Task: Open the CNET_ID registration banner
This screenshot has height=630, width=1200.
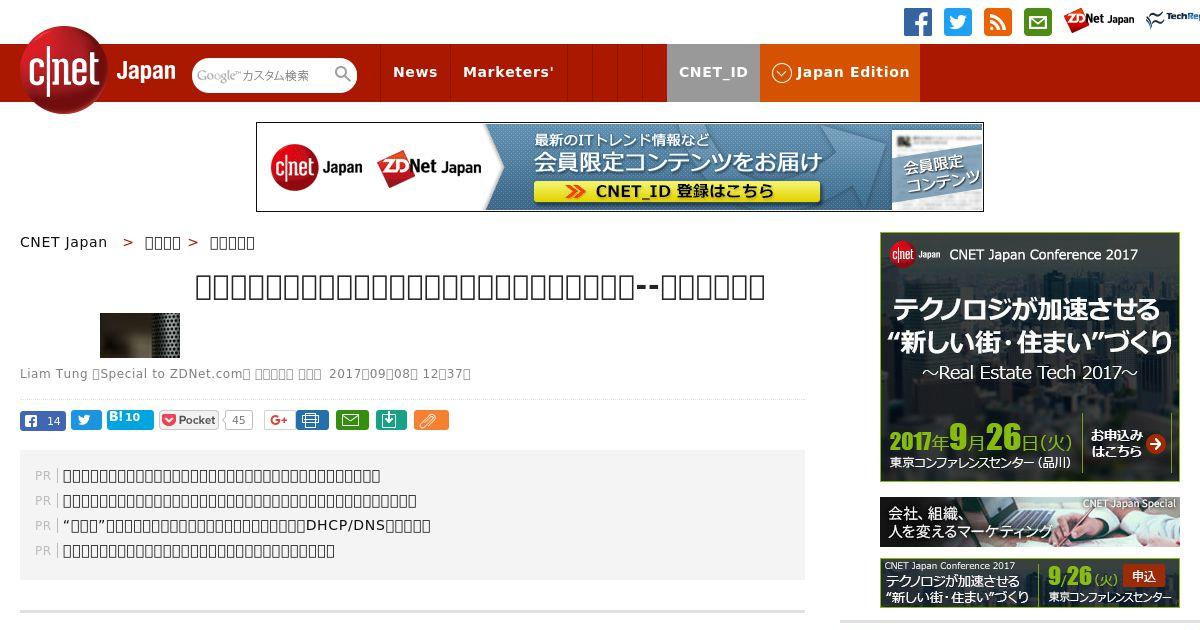Action: click(x=620, y=167)
